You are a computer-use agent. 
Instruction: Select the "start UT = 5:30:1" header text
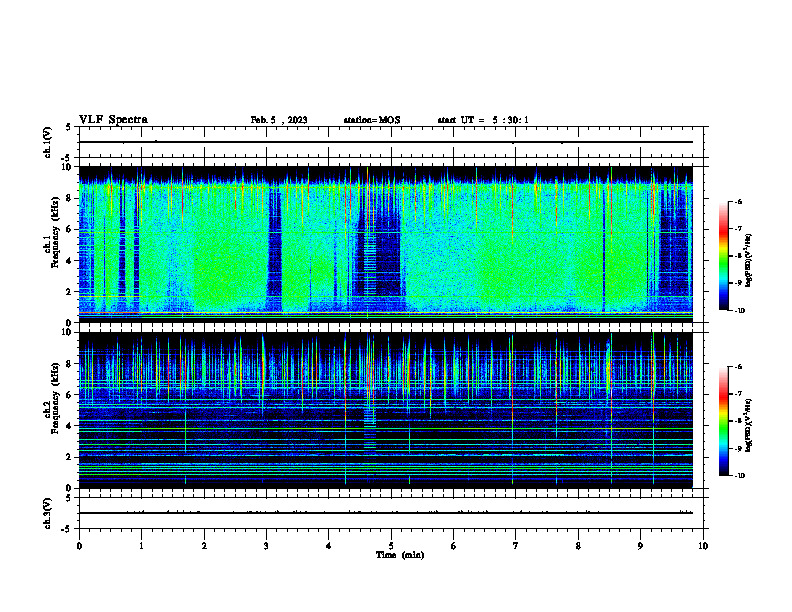pos(483,120)
